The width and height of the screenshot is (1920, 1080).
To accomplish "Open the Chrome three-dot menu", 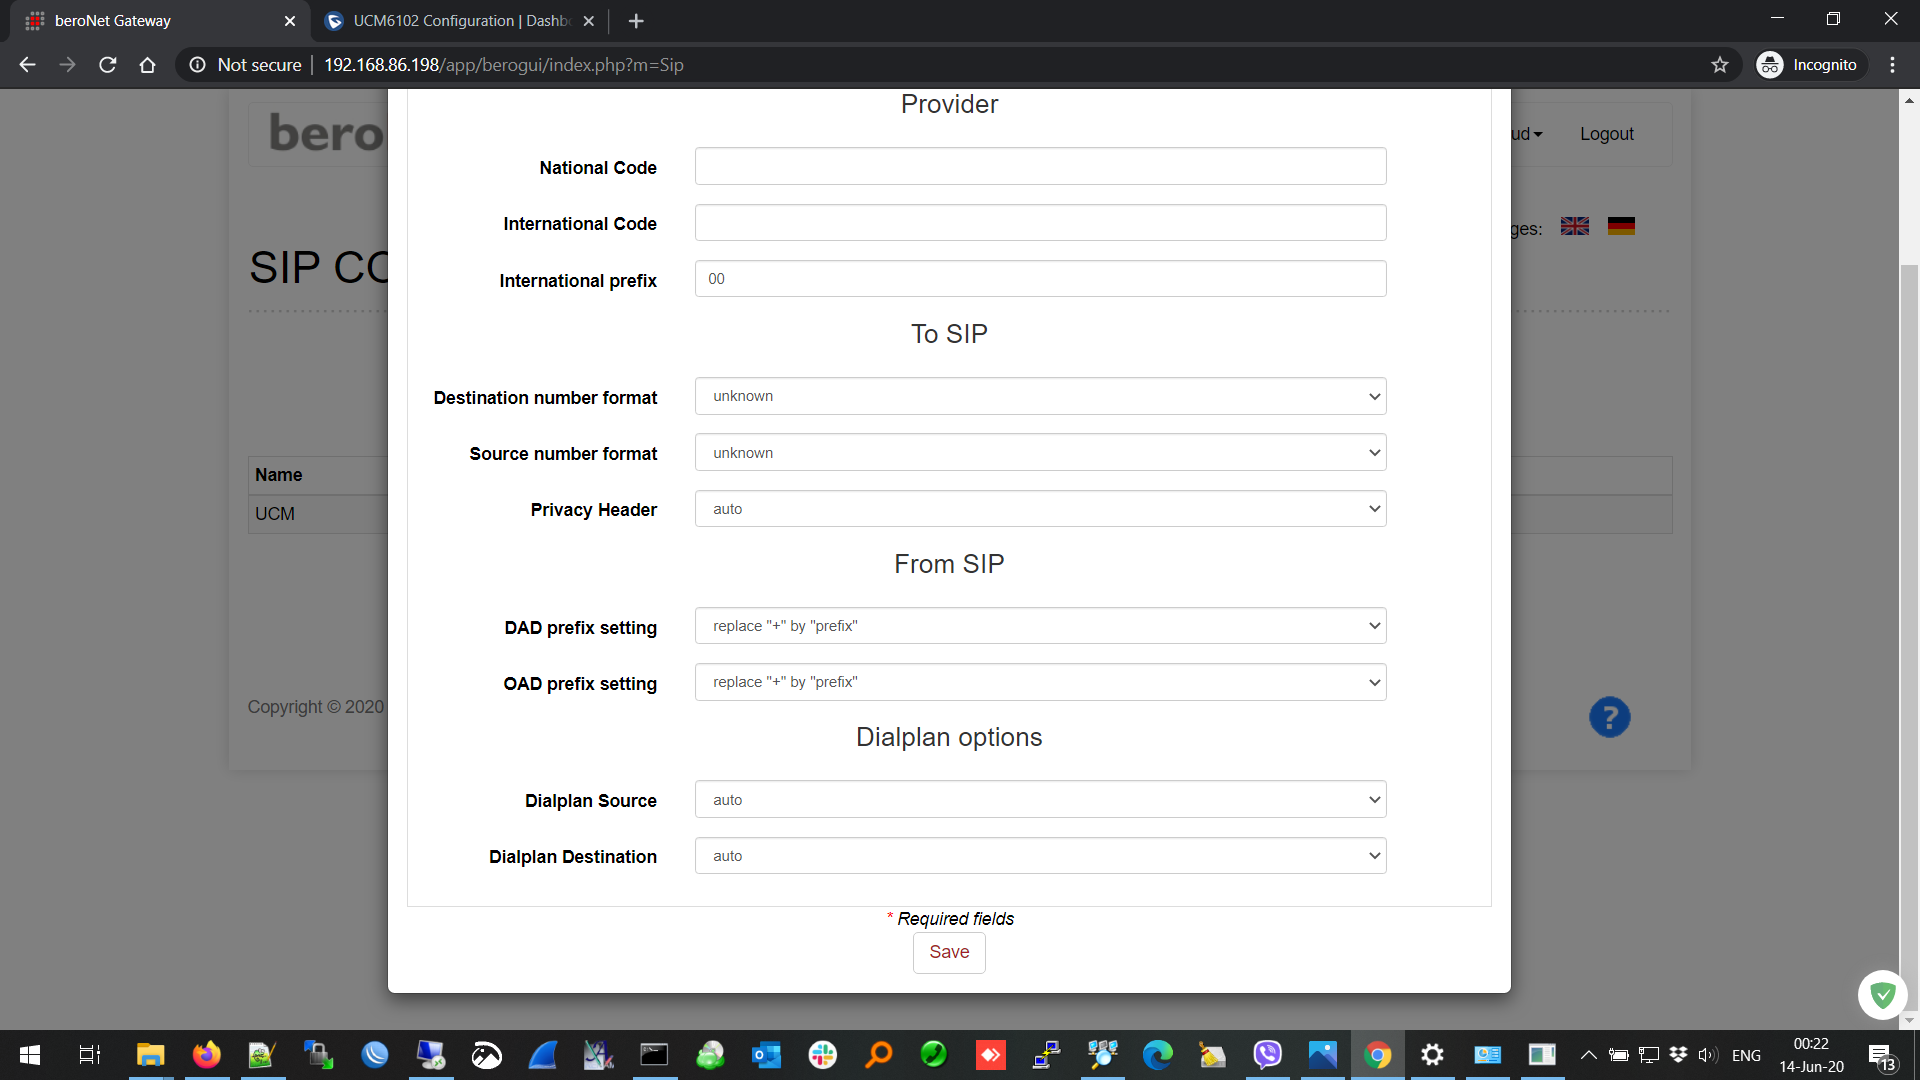I will pos(1892,65).
